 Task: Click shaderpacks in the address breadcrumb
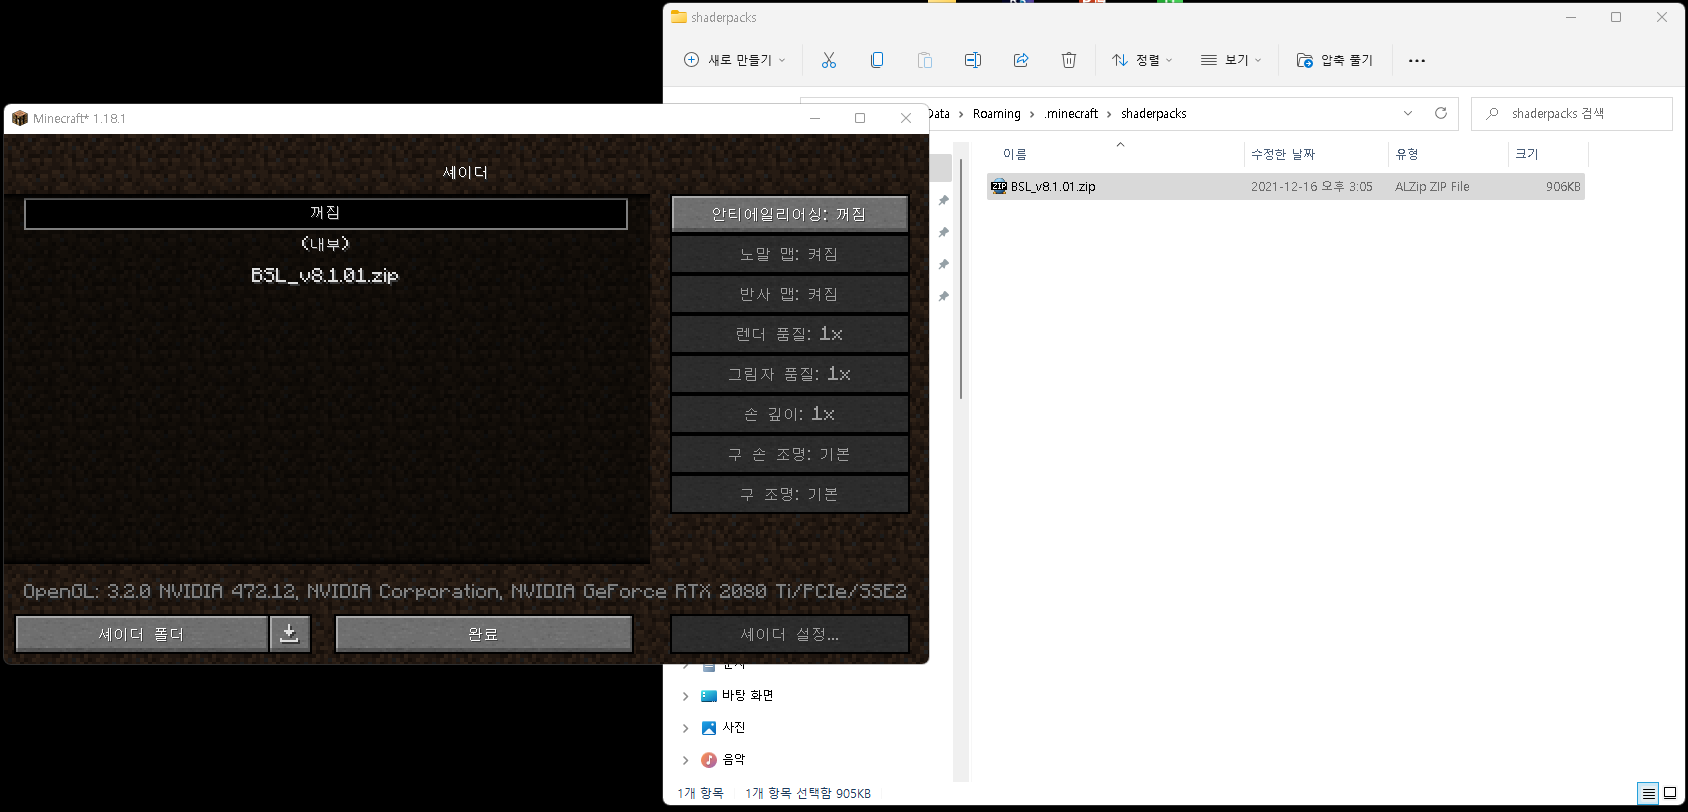(x=1154, y=114)
